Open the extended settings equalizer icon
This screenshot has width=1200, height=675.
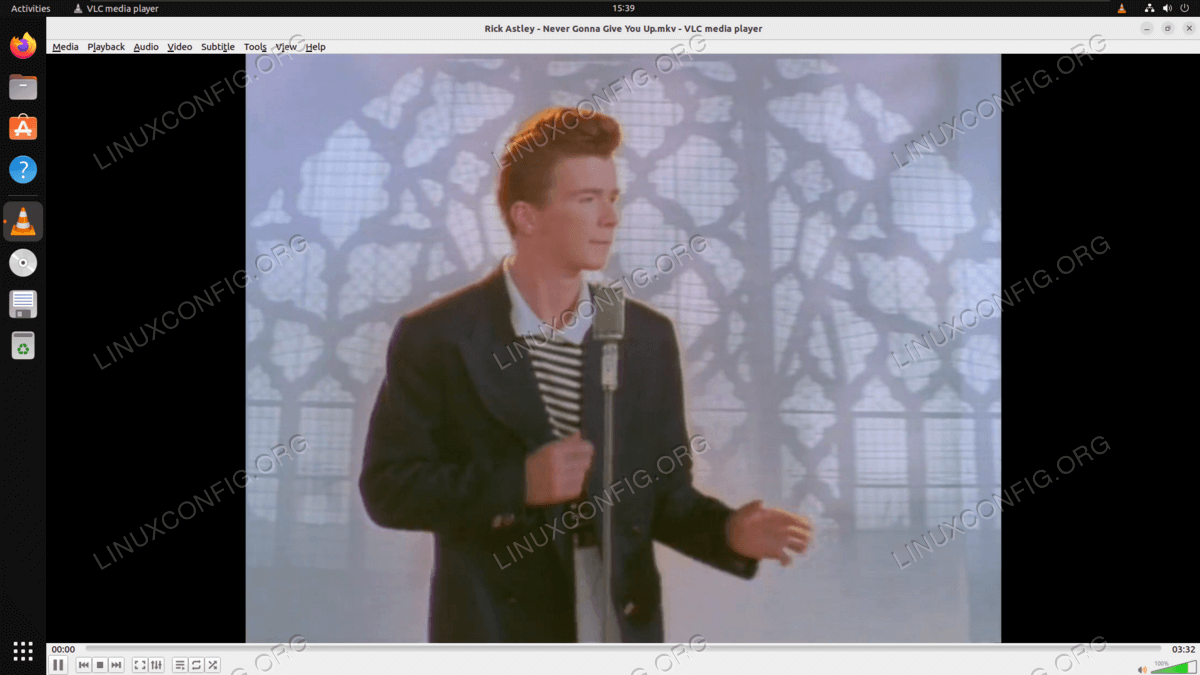point(156,665)
